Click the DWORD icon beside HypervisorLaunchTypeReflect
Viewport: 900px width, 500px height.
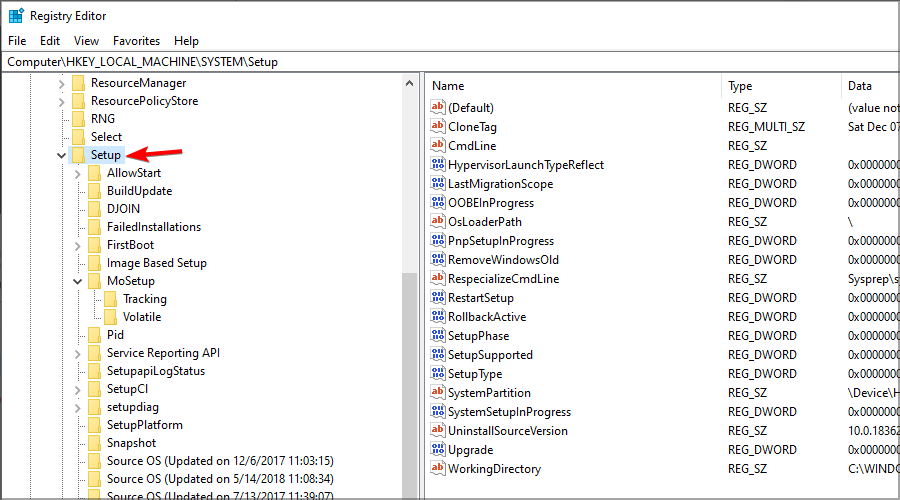437,165
